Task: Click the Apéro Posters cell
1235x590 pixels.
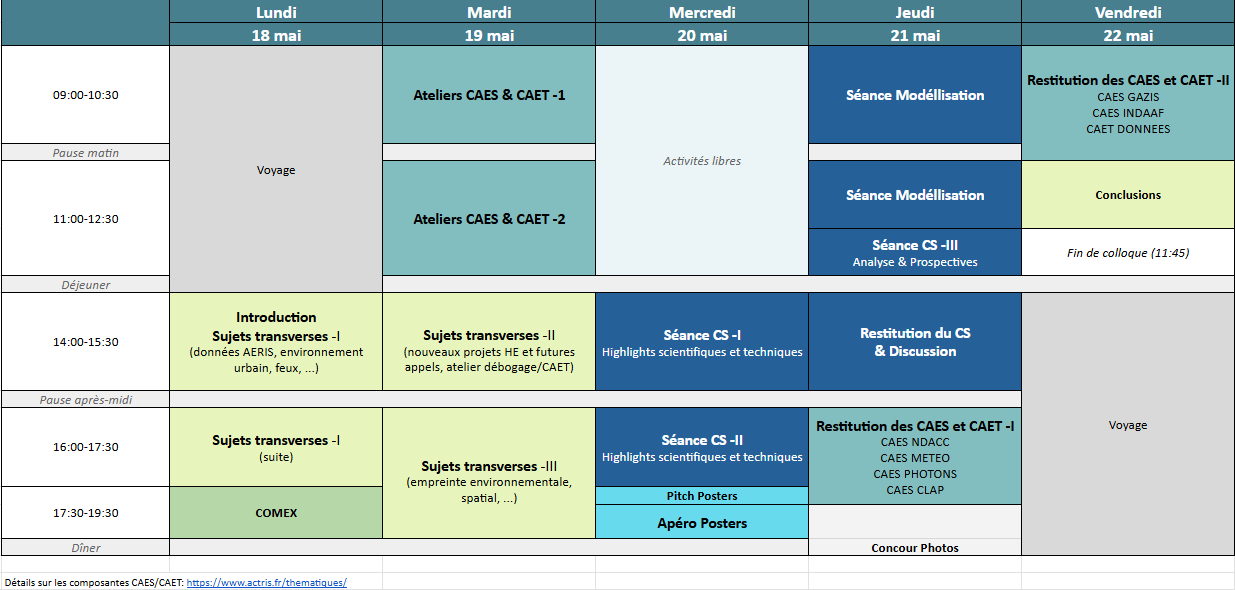Action: (702, 523)
